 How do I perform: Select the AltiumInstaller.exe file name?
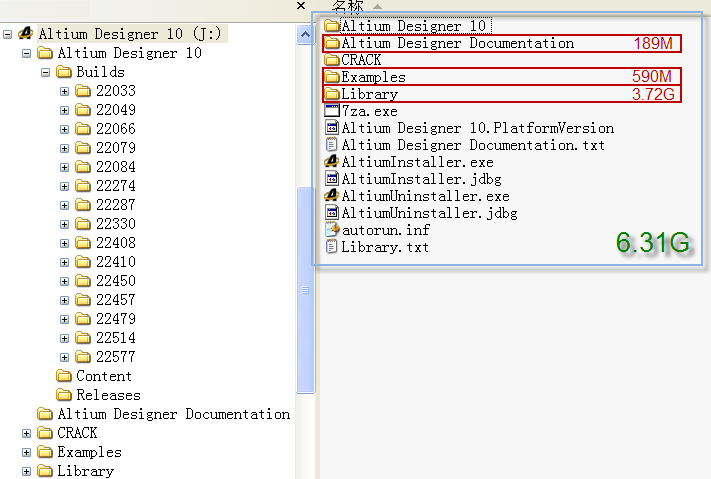click(x=418, y=162)
